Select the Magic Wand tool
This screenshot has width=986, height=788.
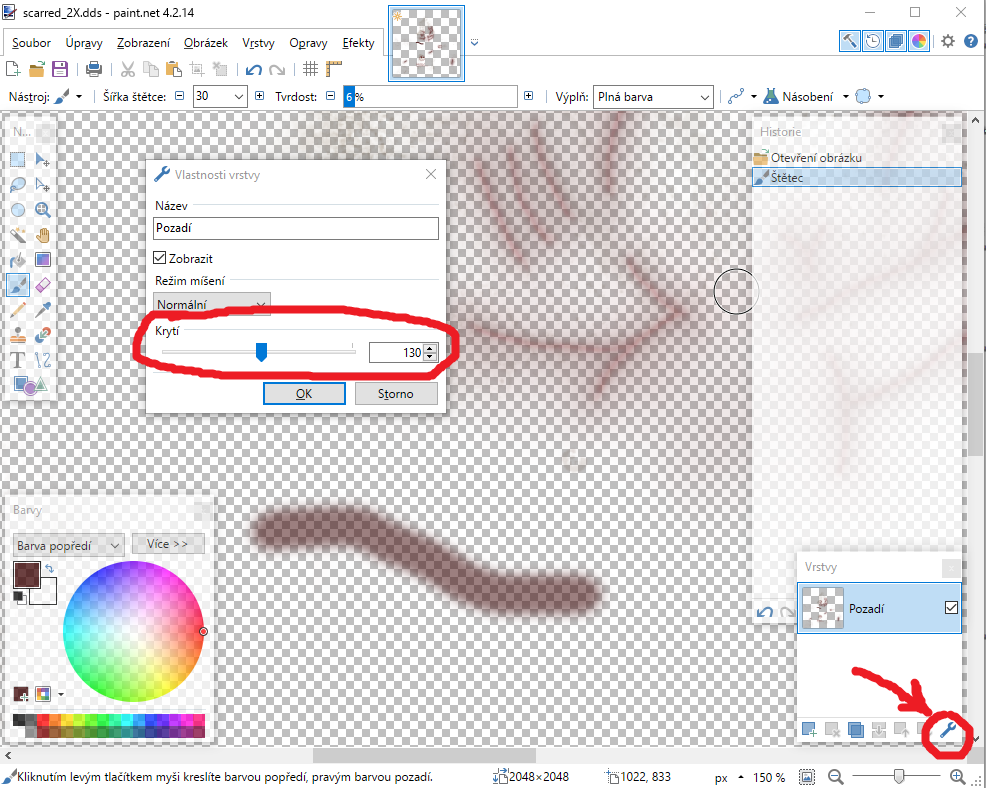pos(18,235)
